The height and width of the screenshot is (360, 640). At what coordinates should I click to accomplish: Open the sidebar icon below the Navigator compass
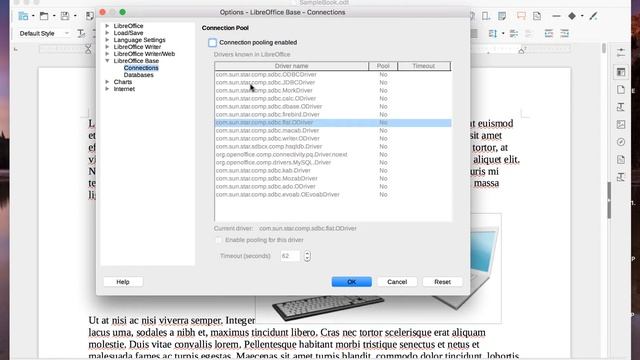click(x=621, y=160)
